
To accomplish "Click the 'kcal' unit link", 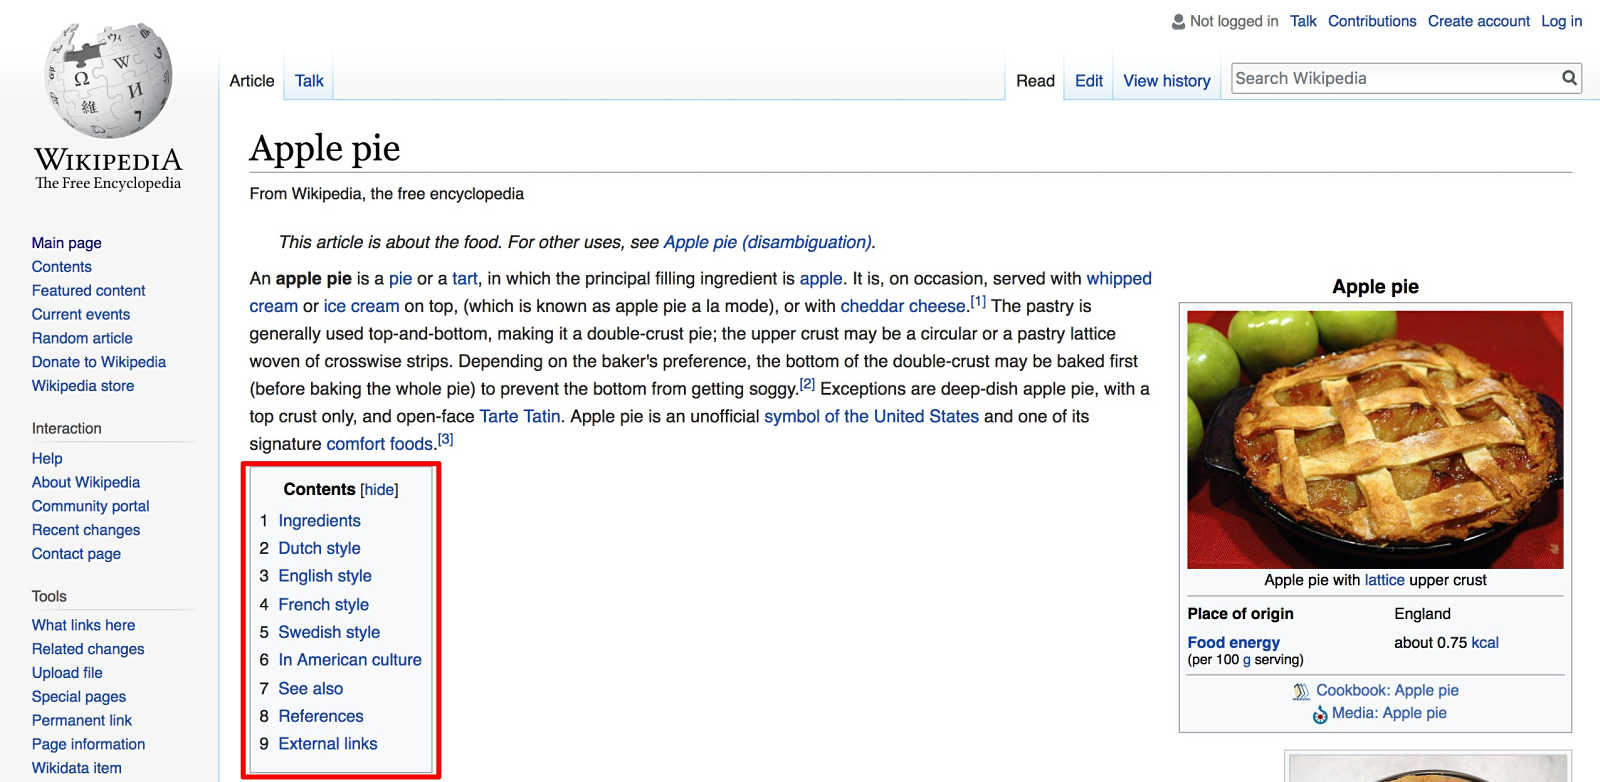I will pyautogui.click(x=1485, y=643).
